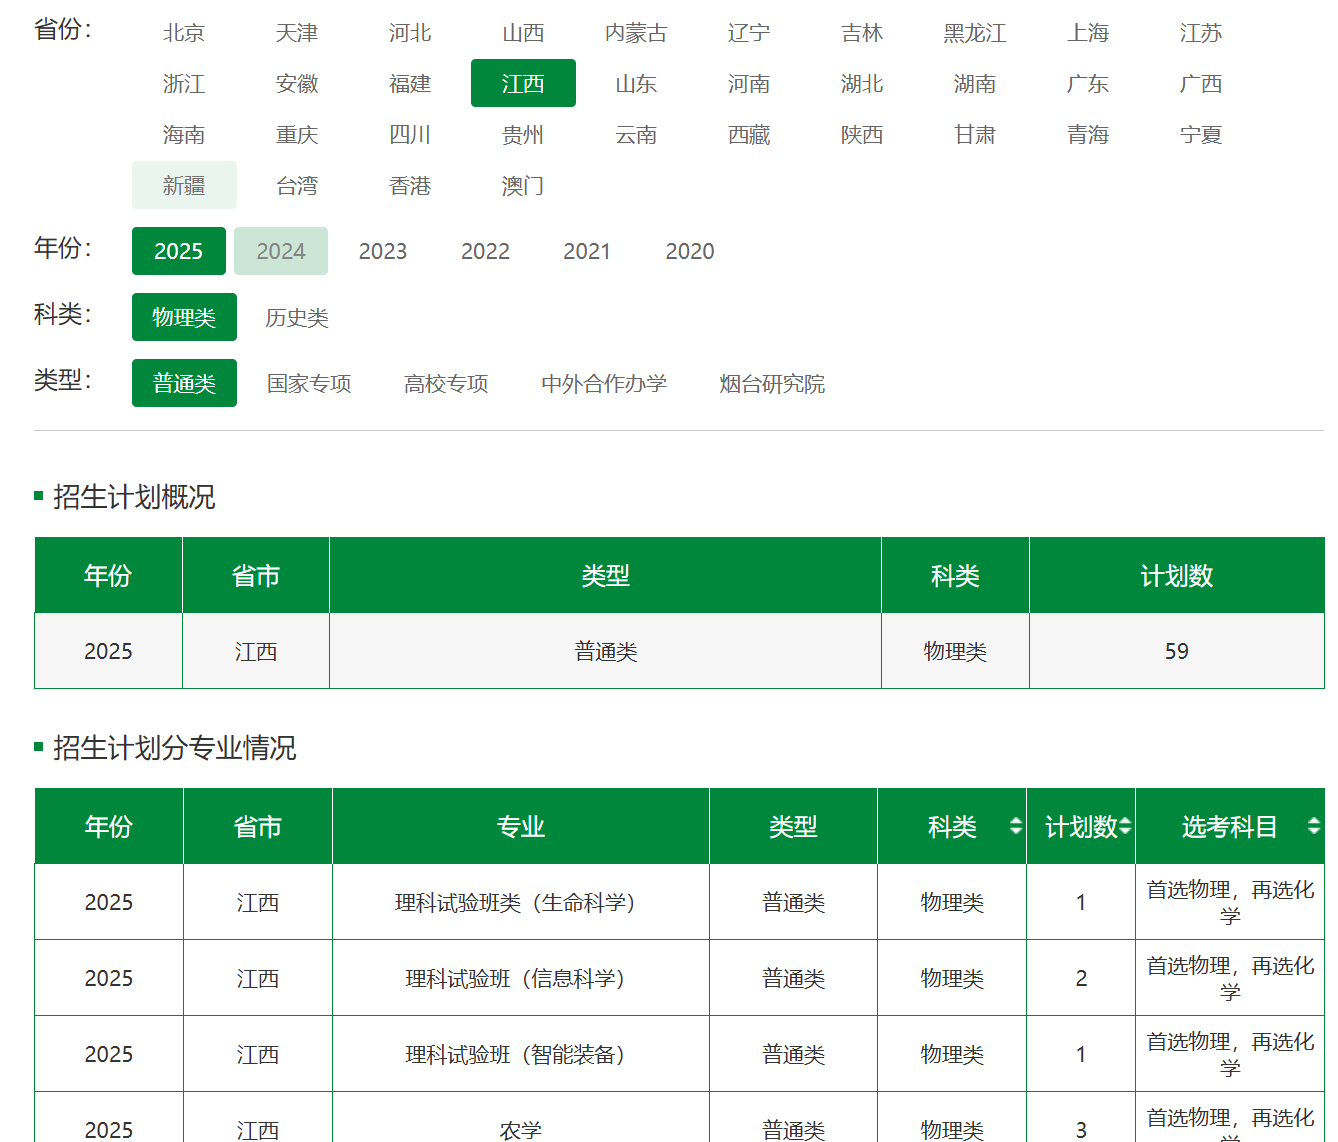Select 北京 province filter
Viewport: 1338px width, 1142px height.
(x=184, y=33)
